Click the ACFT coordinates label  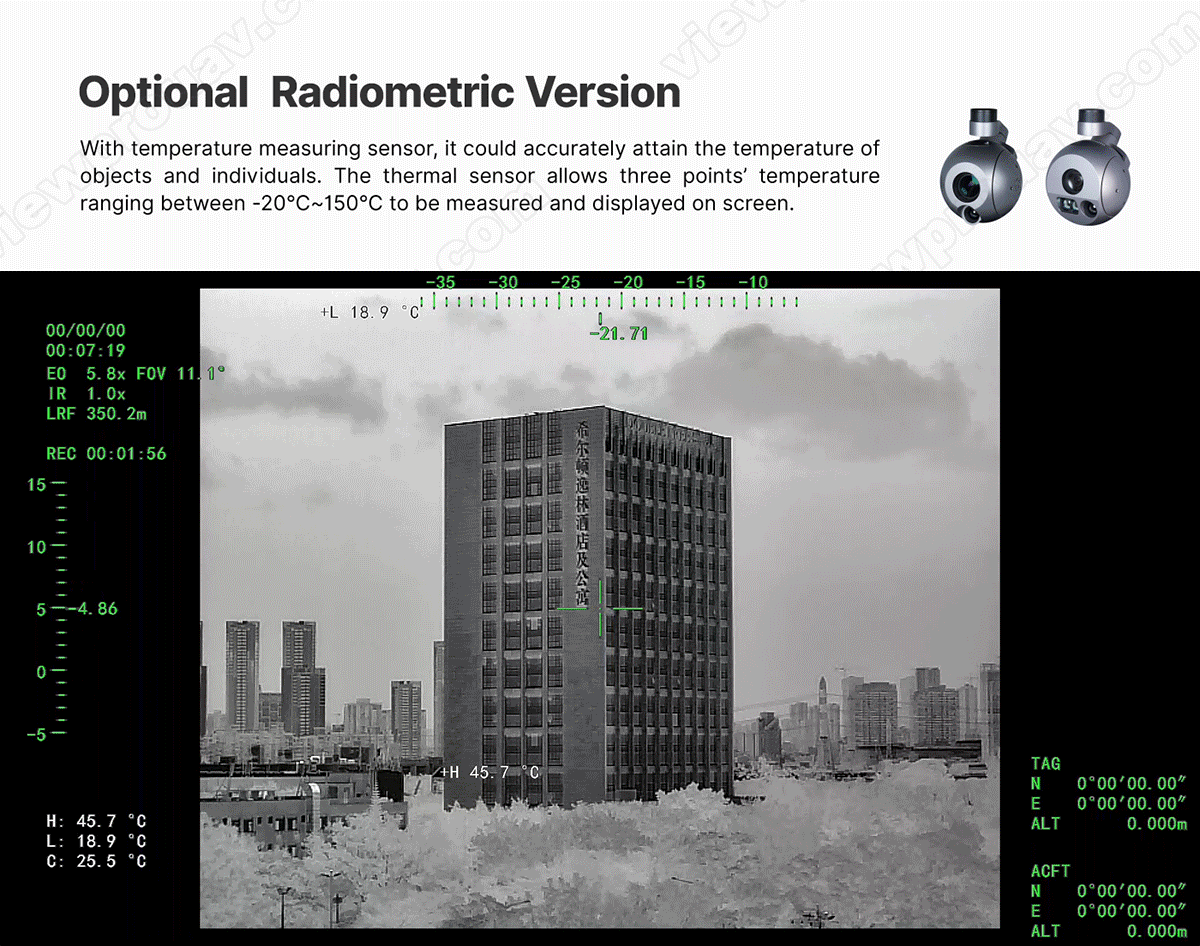coord(1050,871)
